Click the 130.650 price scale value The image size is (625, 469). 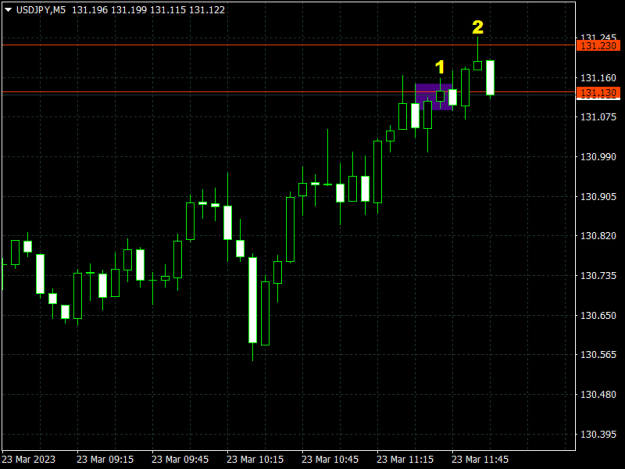coord(598,315)
